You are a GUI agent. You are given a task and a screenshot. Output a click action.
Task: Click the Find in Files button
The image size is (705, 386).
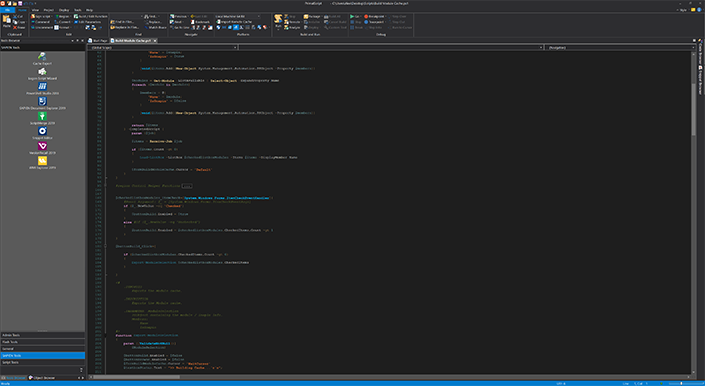(126, 22)
